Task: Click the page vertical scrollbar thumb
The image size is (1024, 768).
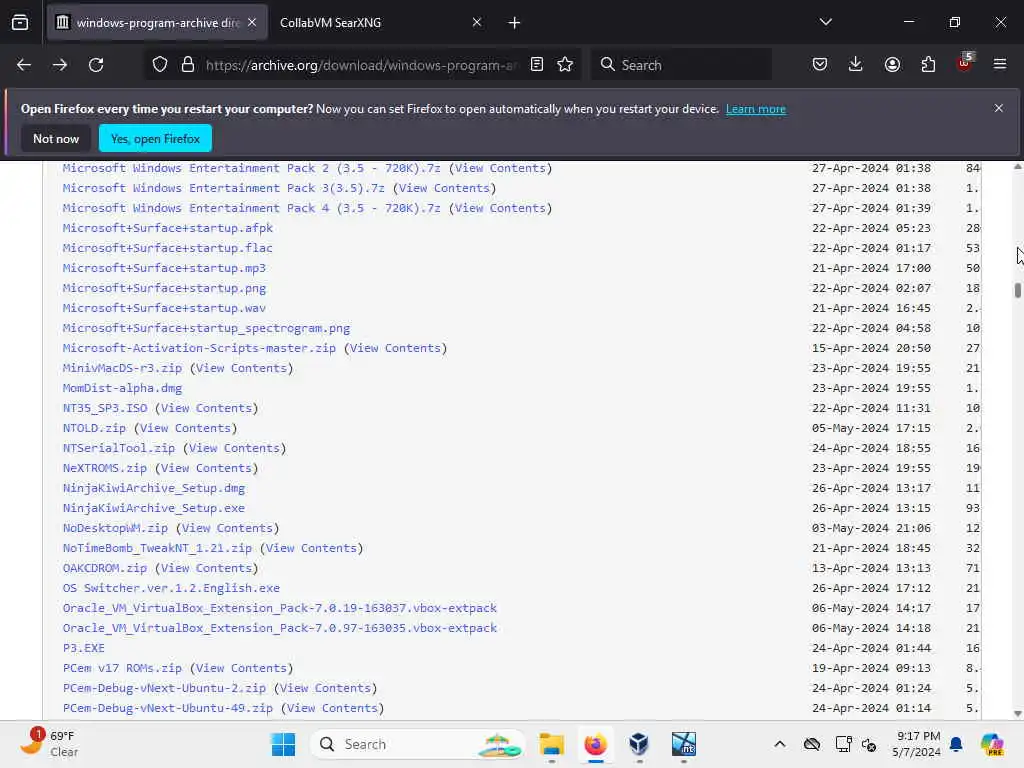Action: 1017,290
